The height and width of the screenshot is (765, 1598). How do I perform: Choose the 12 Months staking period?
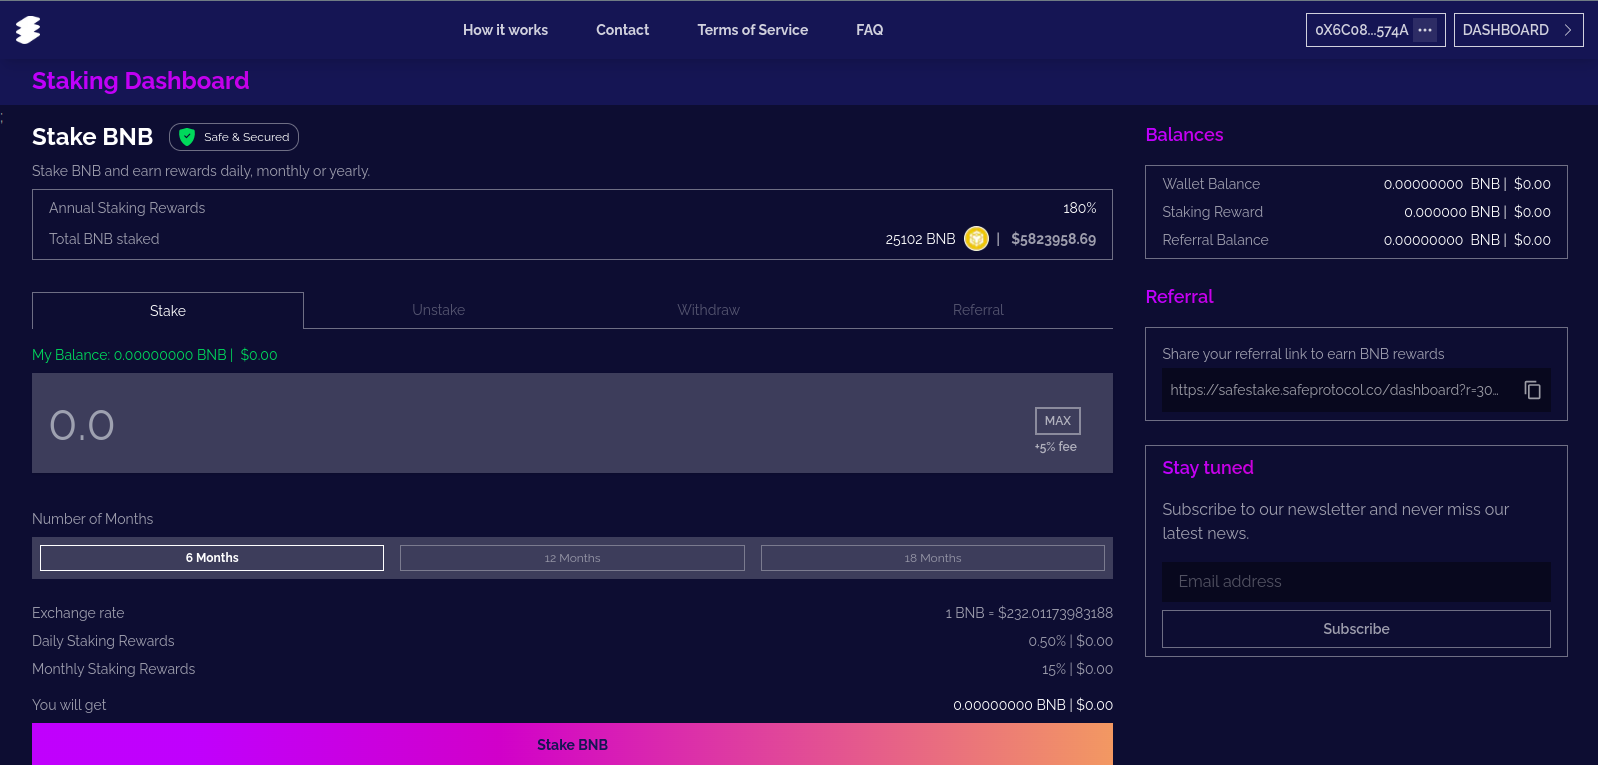tap(572, 558)
